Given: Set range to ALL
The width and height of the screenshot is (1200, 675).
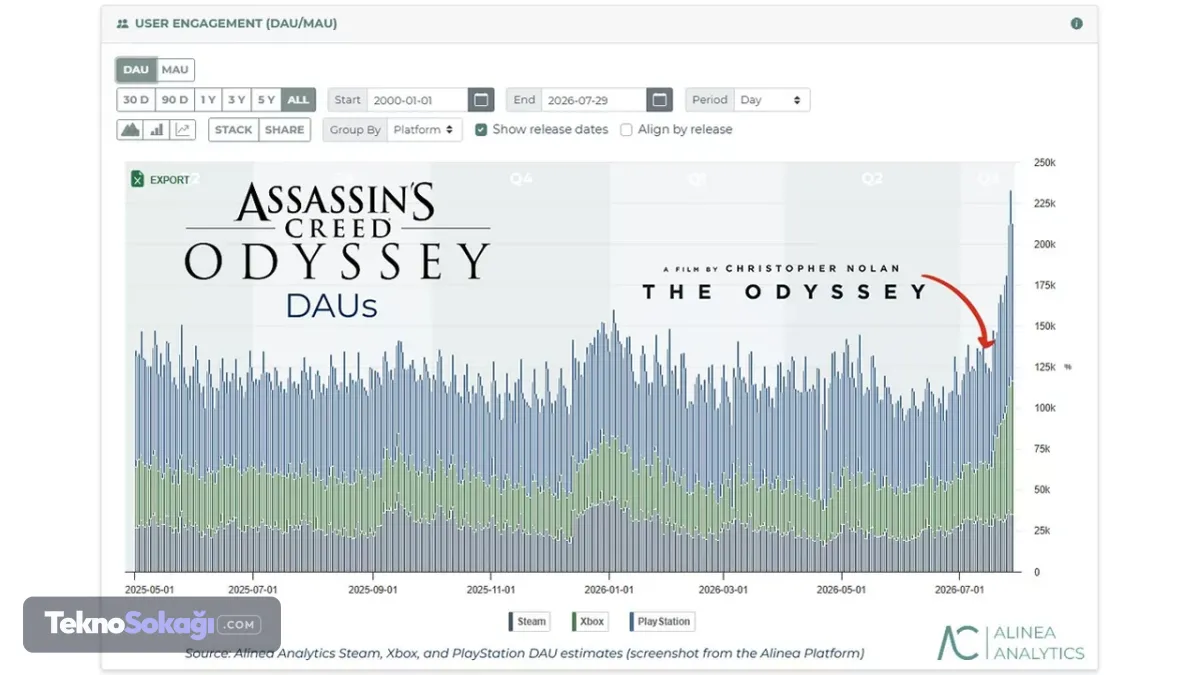Looking at the screenshot, I should (x=298, y=100).
